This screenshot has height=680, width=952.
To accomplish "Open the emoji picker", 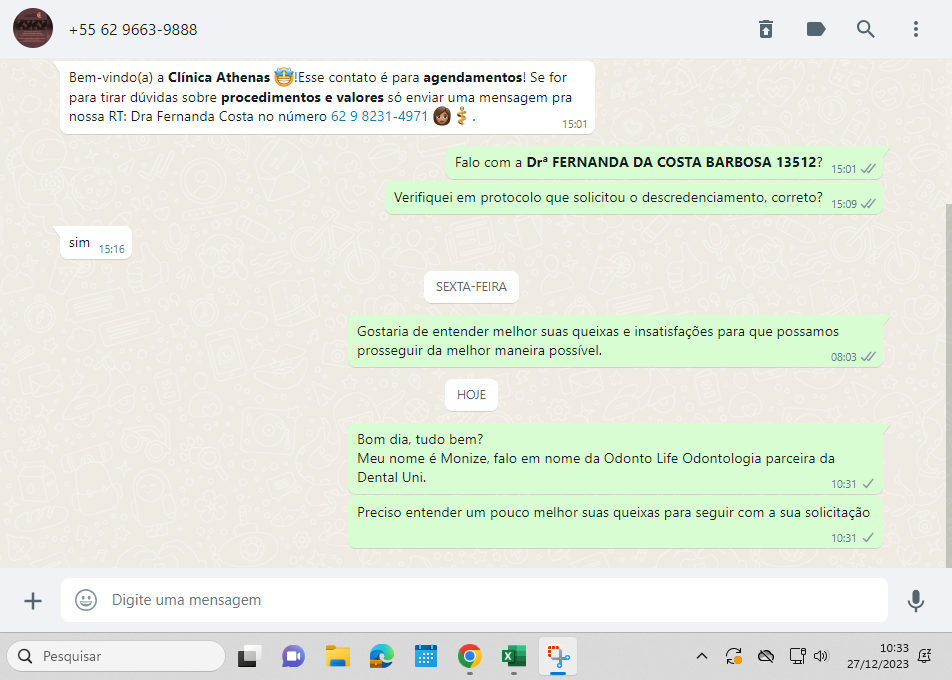I will (x=86, y=600).
